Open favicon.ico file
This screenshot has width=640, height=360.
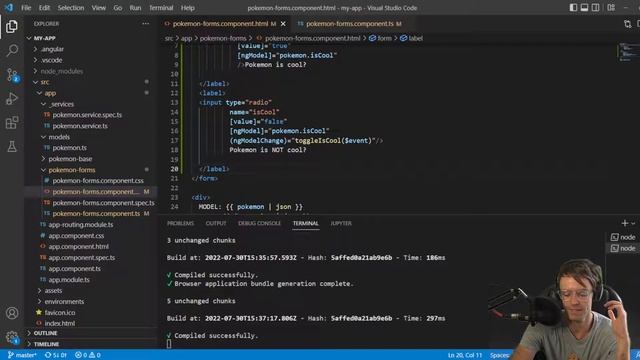[60, 313]
